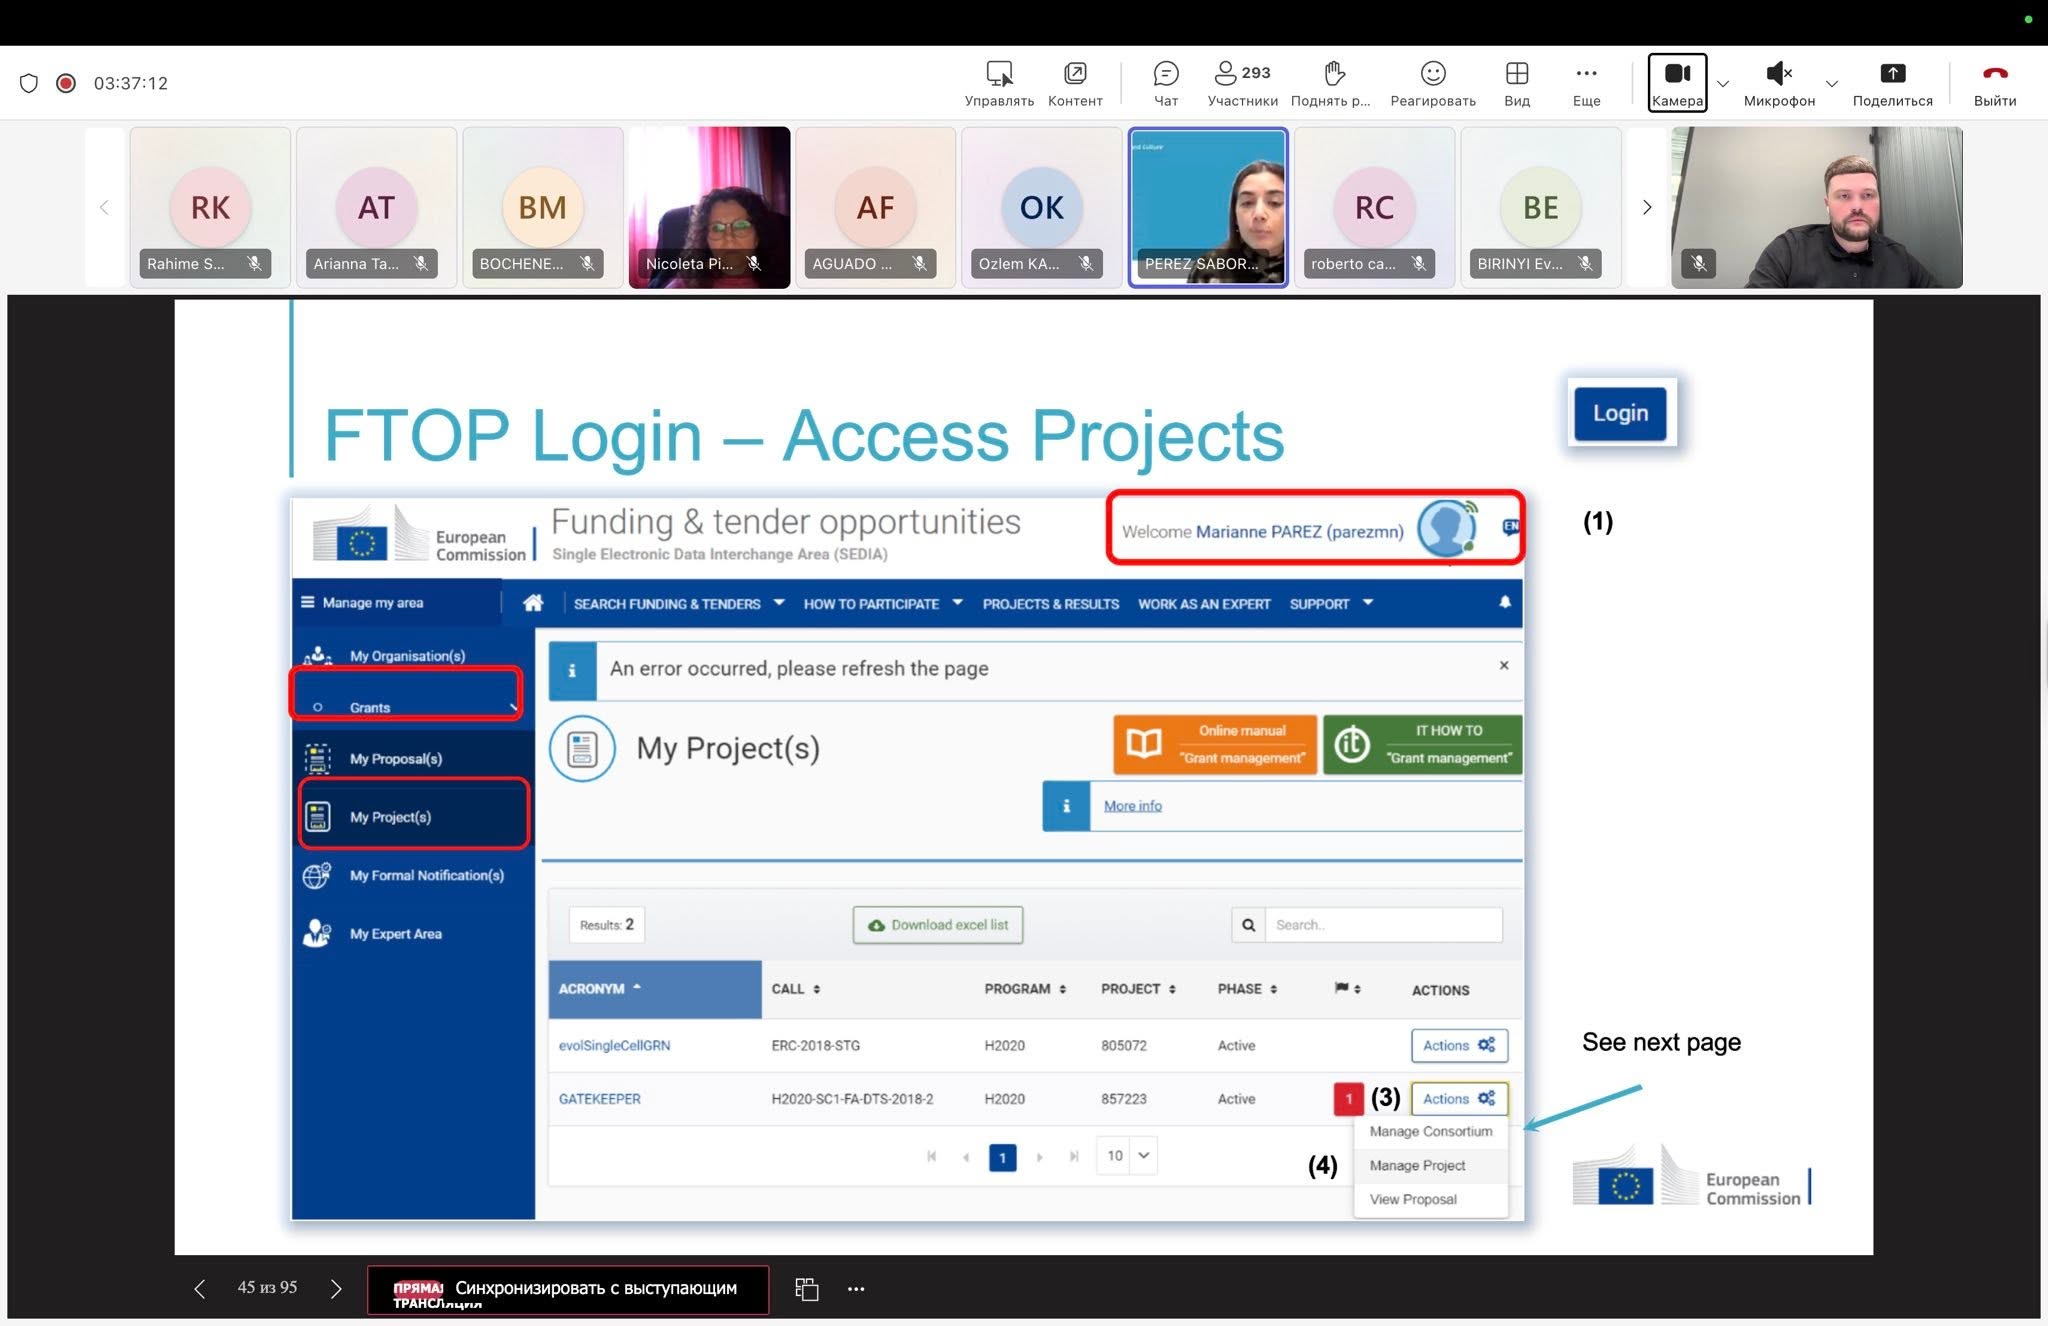This screenshot has height=1326, width=2048.
Task: Select PEREZ SABOR participant video tile
Action: (1208, 208)
